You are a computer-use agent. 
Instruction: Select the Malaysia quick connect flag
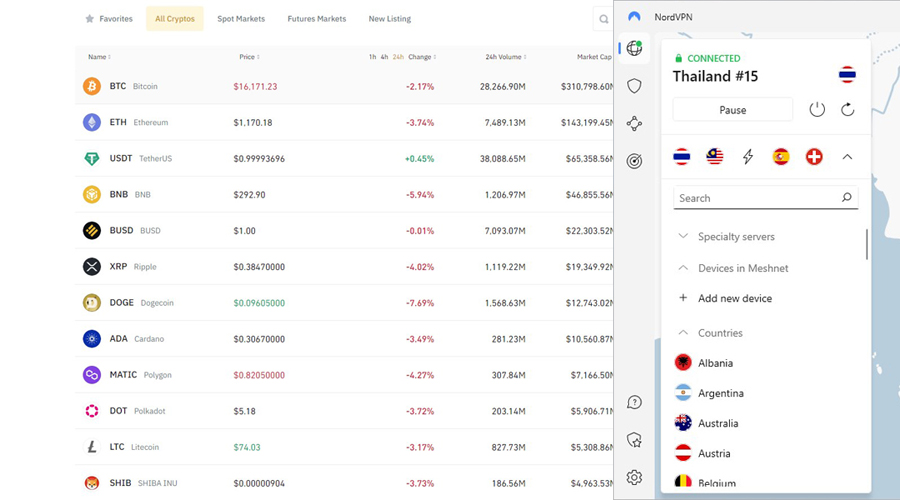(715, 157)
